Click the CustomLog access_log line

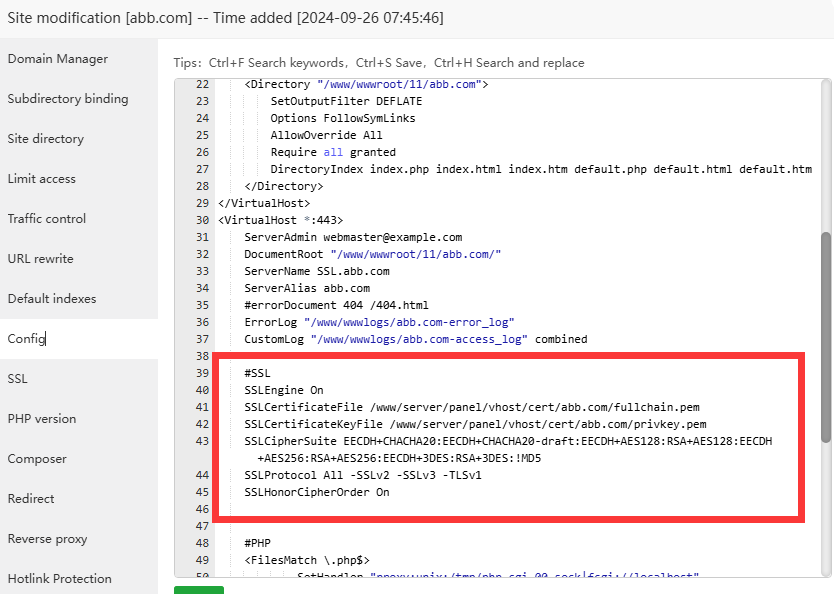[416, 339]
